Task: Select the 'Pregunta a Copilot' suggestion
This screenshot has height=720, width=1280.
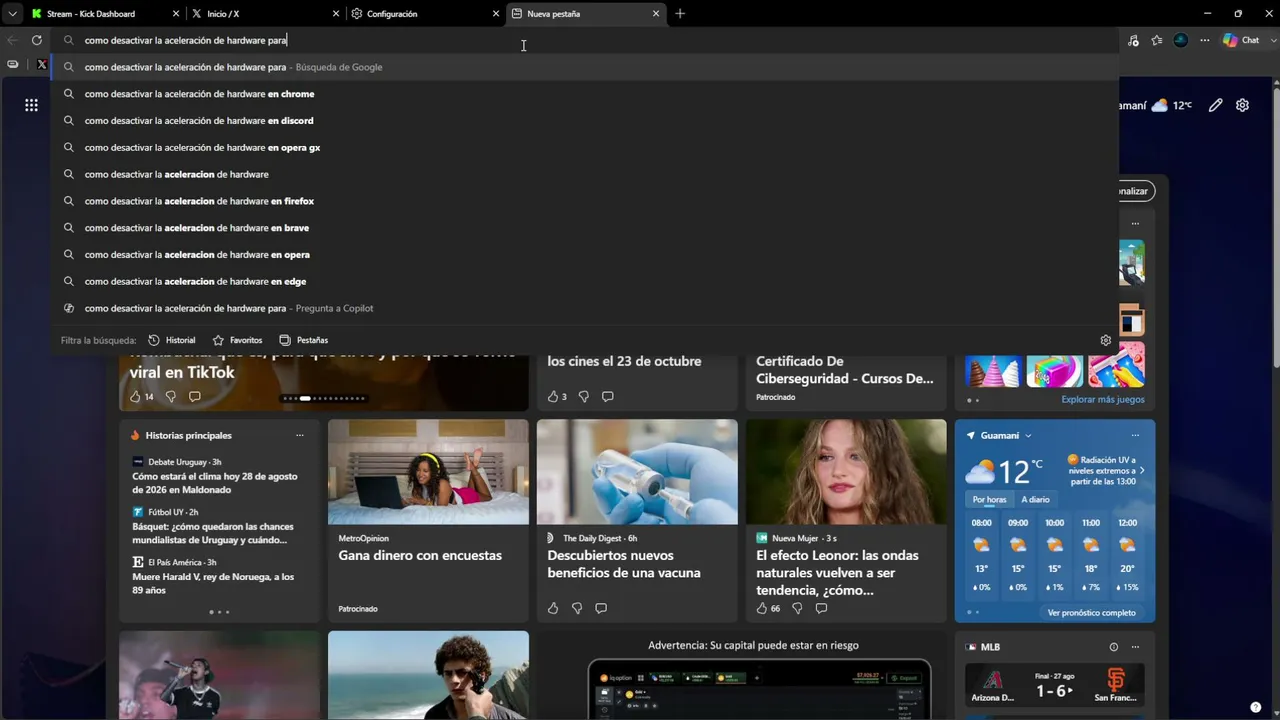Action: point(585,308)
